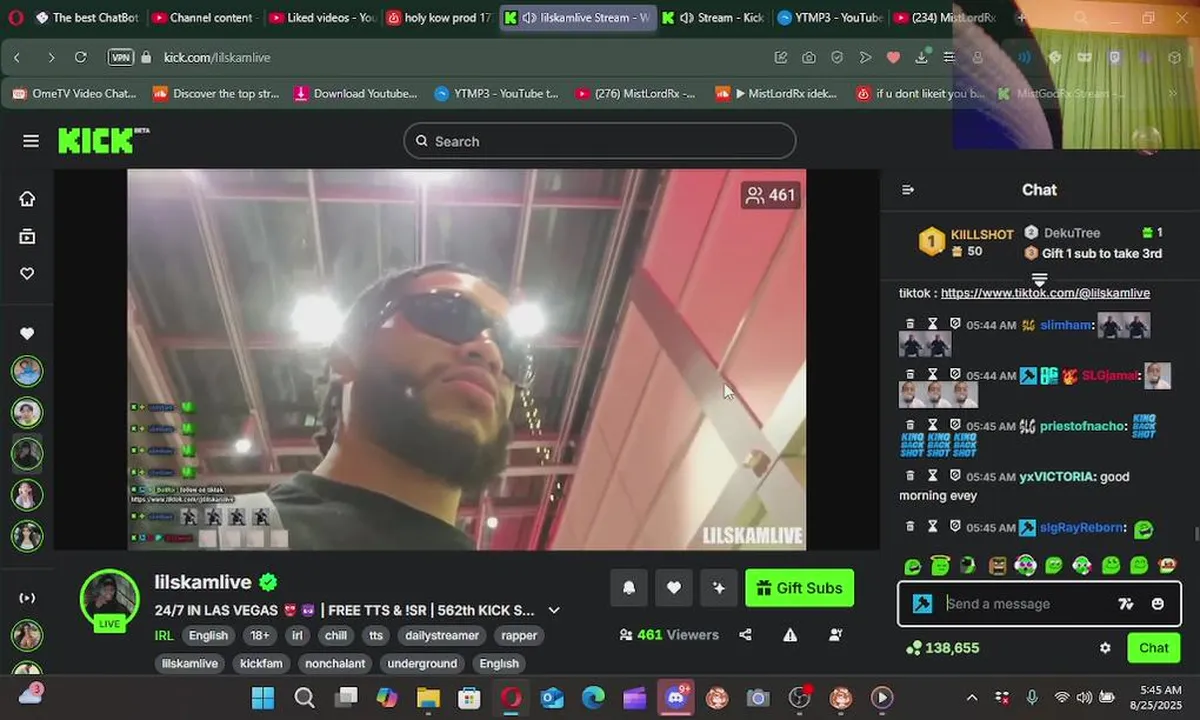Image resolution: width=1200 pixels, height=720 pixels.
Task: Click the DekuTree leaderboard name
Action: 1071,233
